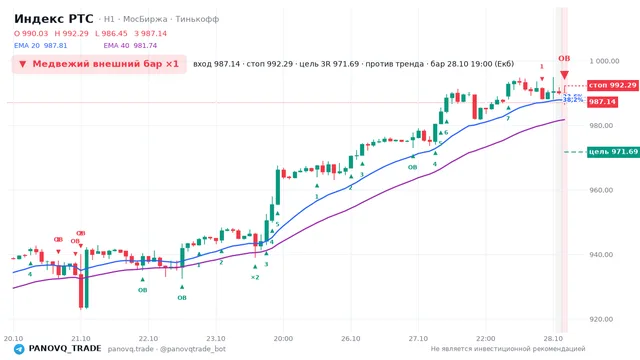
Task: Open the panovq.trade site link
Action: coord(131,349)
